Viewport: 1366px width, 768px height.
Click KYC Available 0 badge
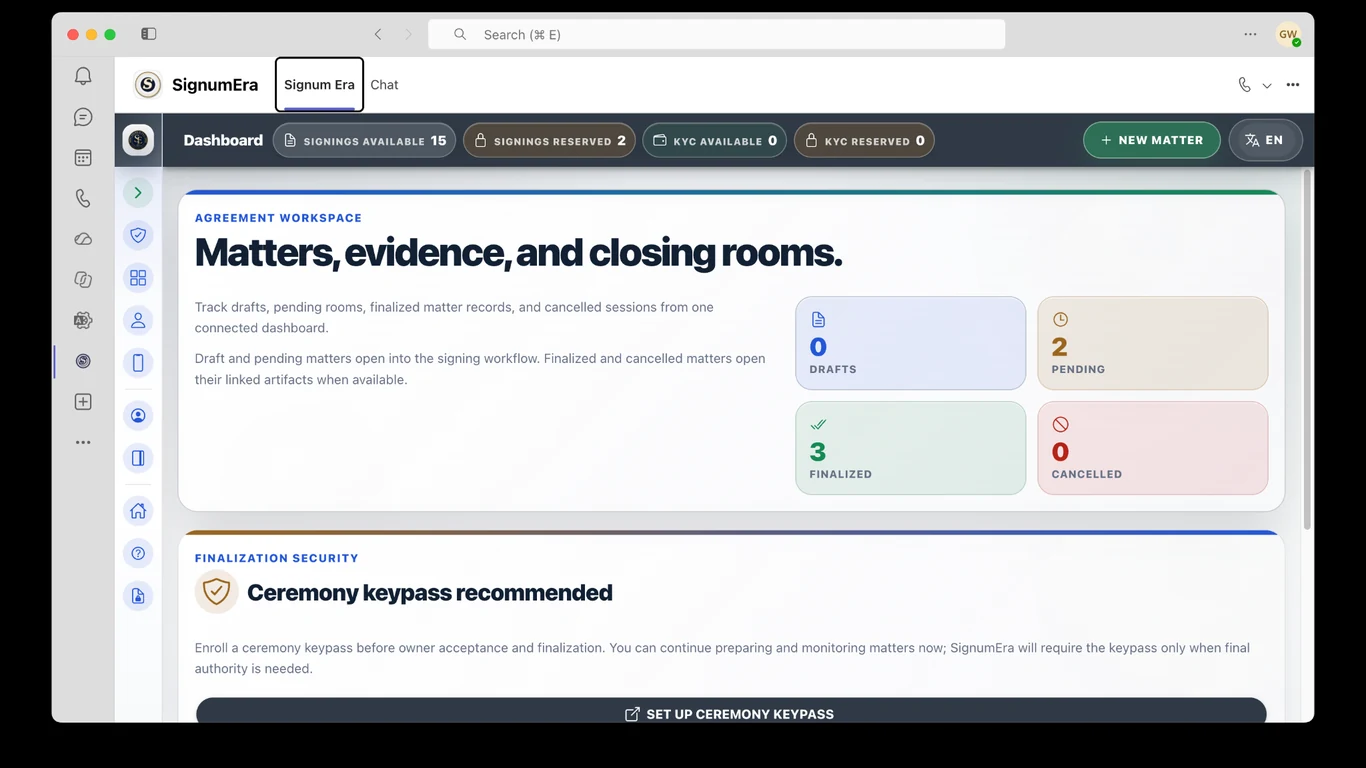click(714, 140)
